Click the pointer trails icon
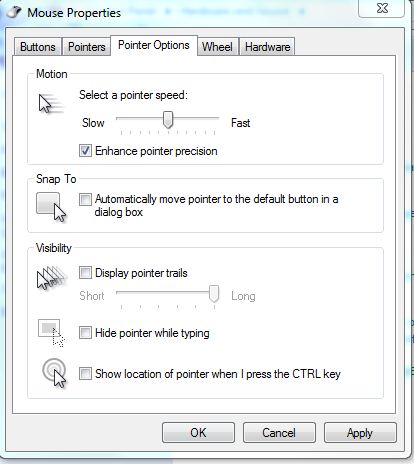 click(51, 277)
